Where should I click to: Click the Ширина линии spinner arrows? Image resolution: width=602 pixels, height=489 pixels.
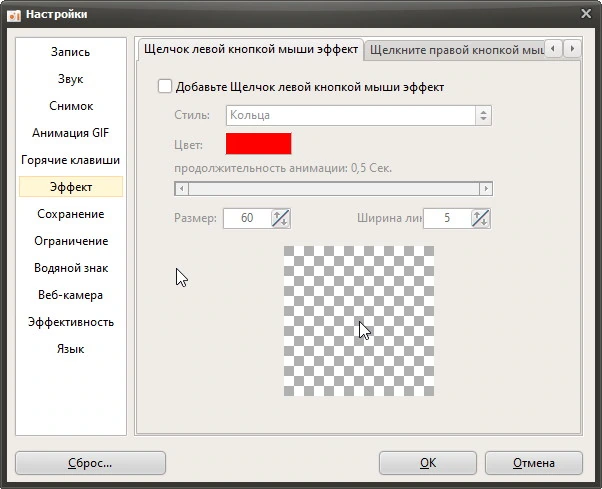tap(481, 218)
